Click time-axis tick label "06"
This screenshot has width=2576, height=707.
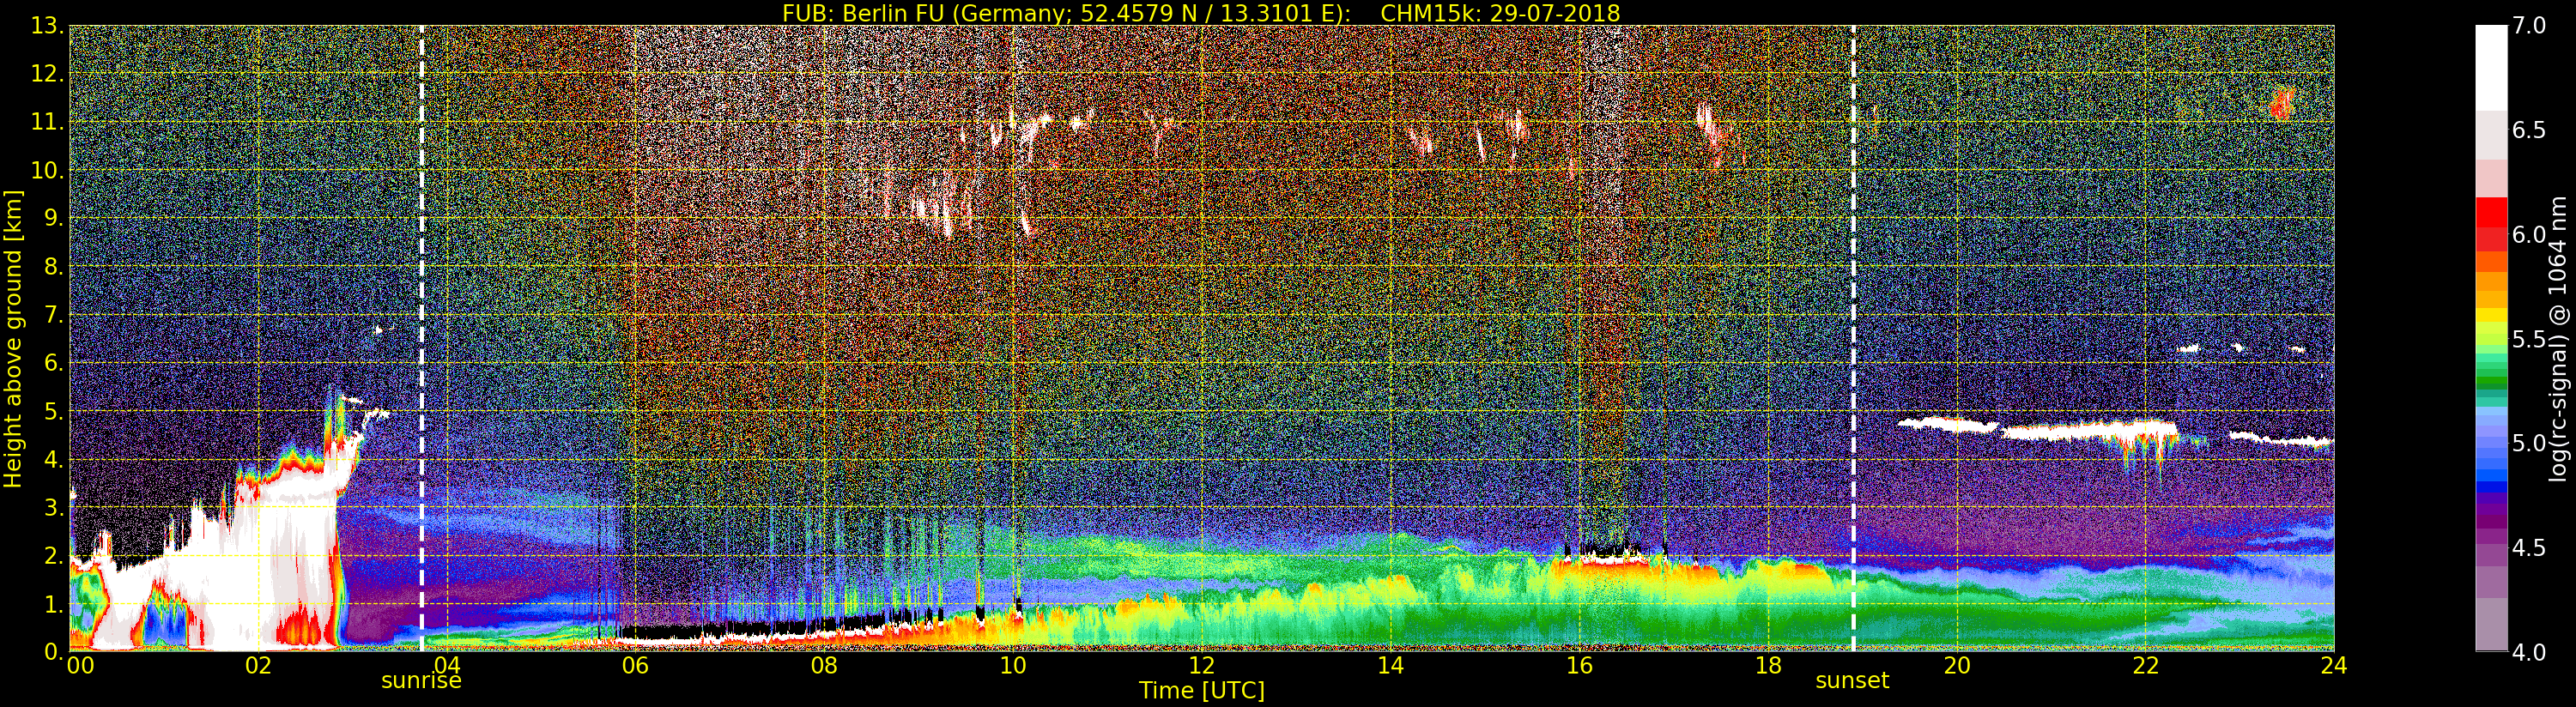point(635,665)
